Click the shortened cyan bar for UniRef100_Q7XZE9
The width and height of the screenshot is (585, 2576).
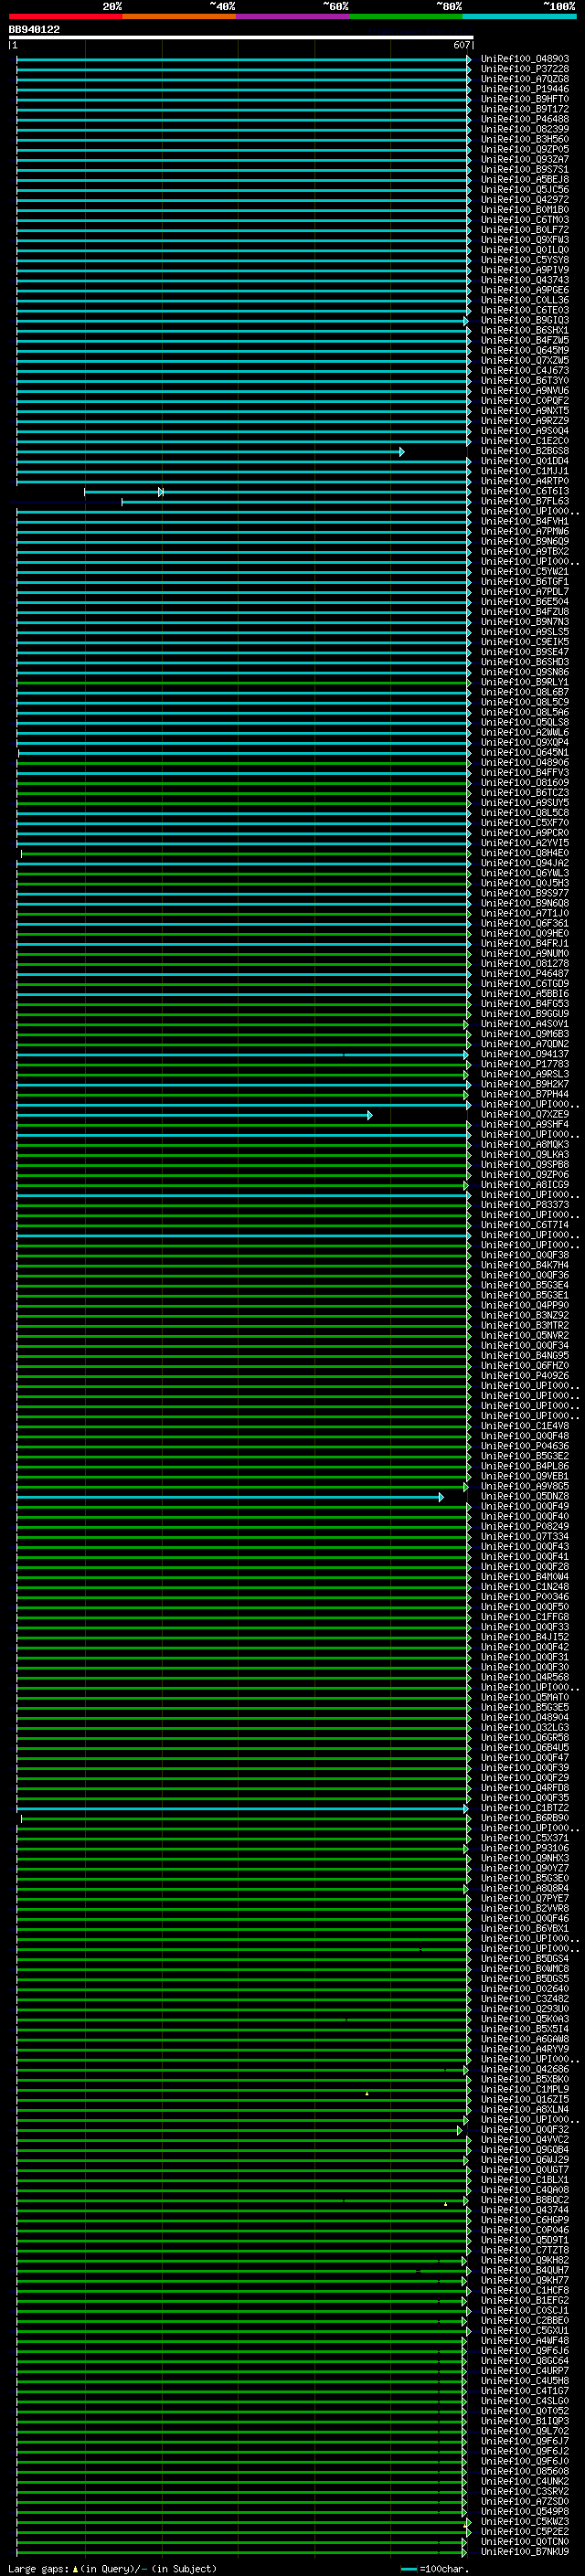click(194, 1115)
